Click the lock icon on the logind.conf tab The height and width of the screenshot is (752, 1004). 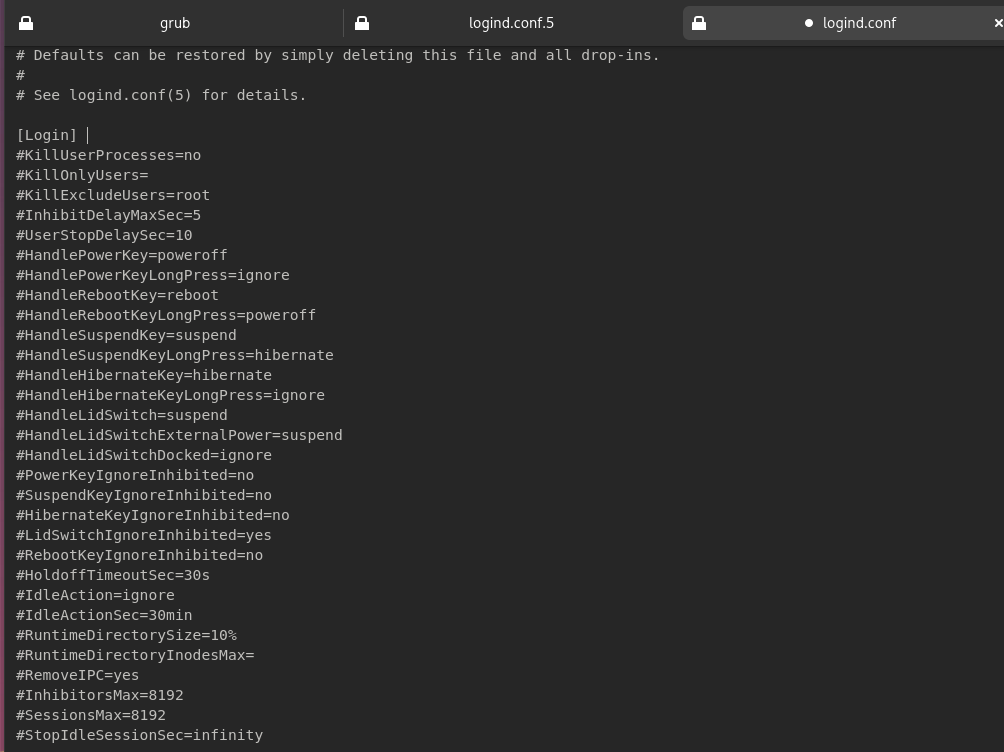tap(699, 23)
